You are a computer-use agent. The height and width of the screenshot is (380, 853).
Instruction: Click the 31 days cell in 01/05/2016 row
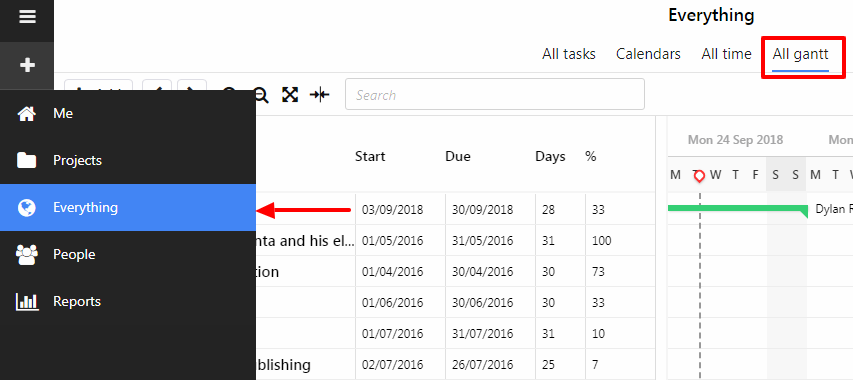click(548, 241)
